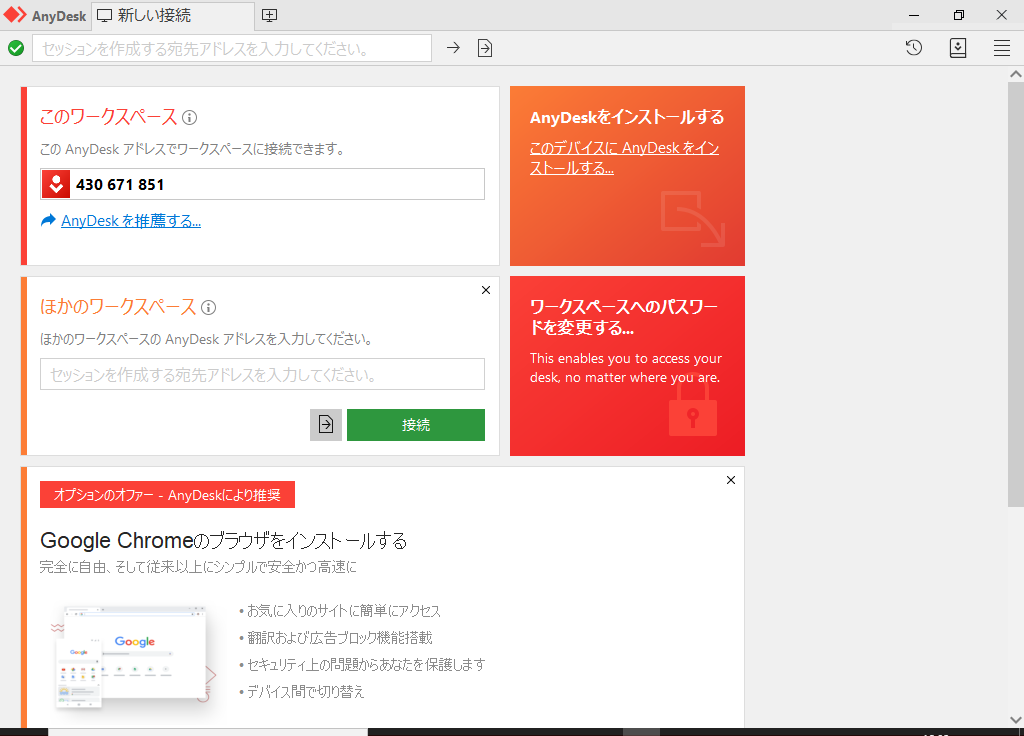Restore down the AnyDesk window
Image resolution: width=1024 pixels, height=736 pixels.
[x=959, y=15]
